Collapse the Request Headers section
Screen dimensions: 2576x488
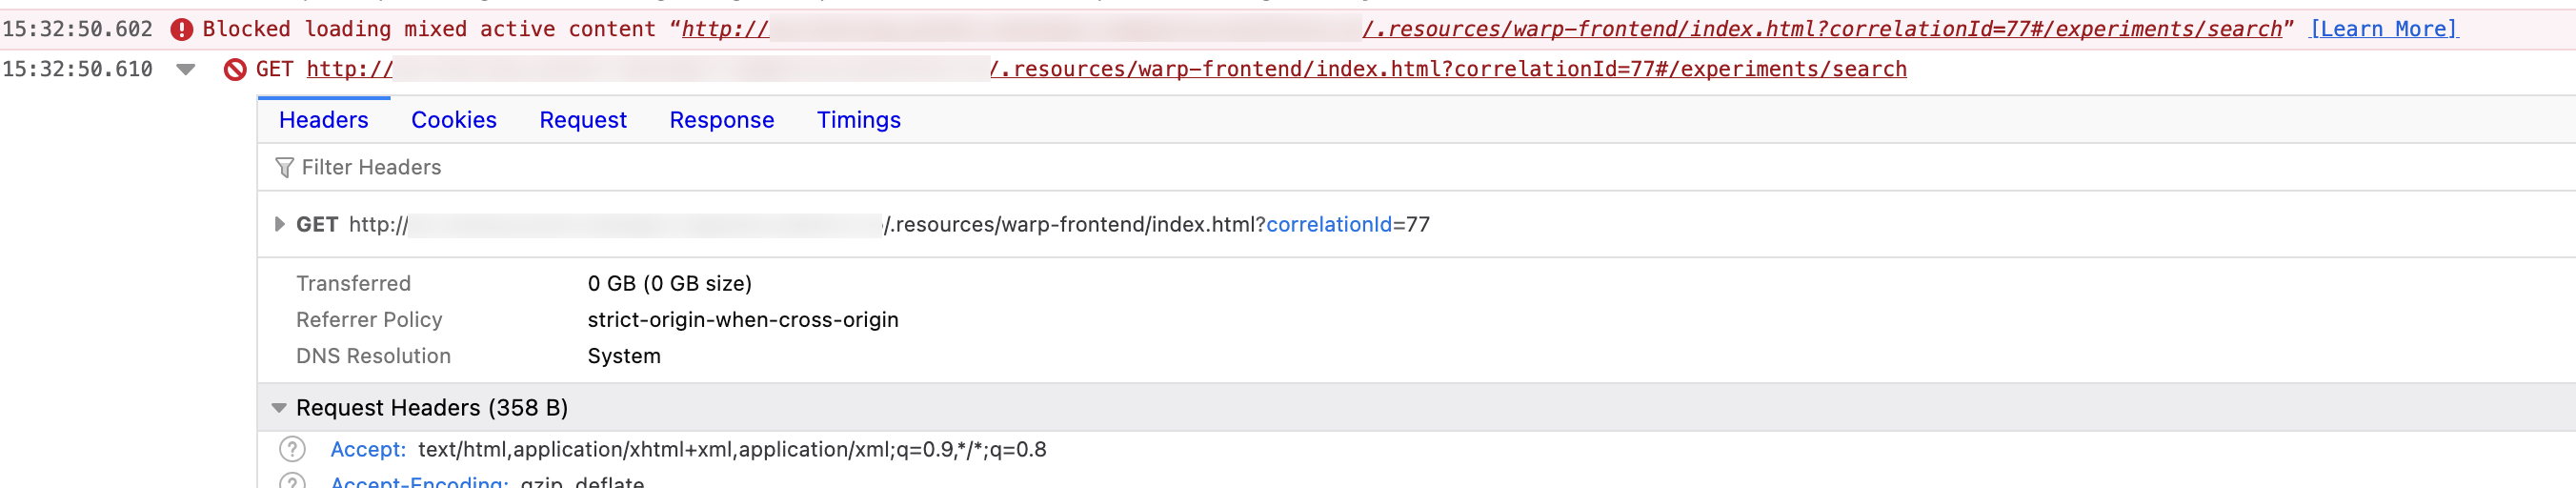[279, 408]
